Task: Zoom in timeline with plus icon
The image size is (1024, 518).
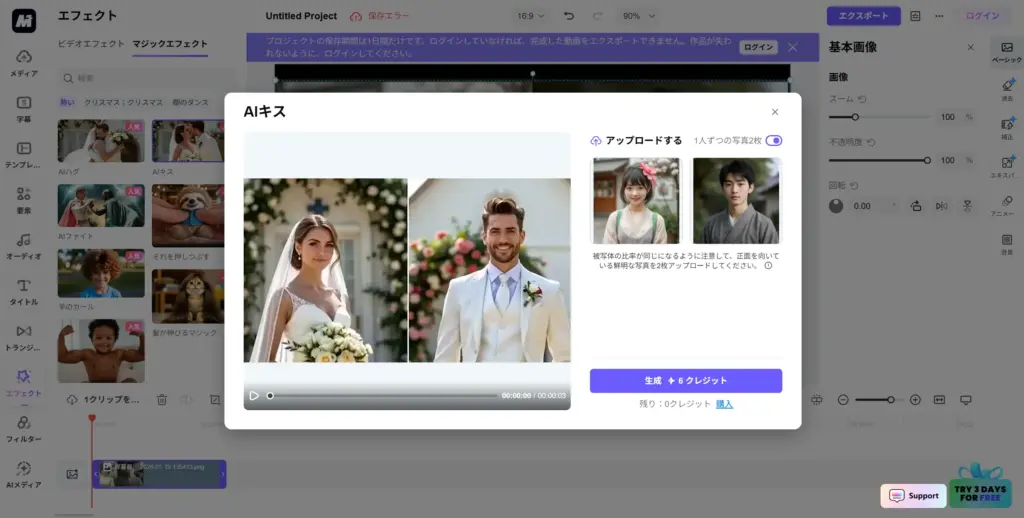Action: (x=915, y=400)
